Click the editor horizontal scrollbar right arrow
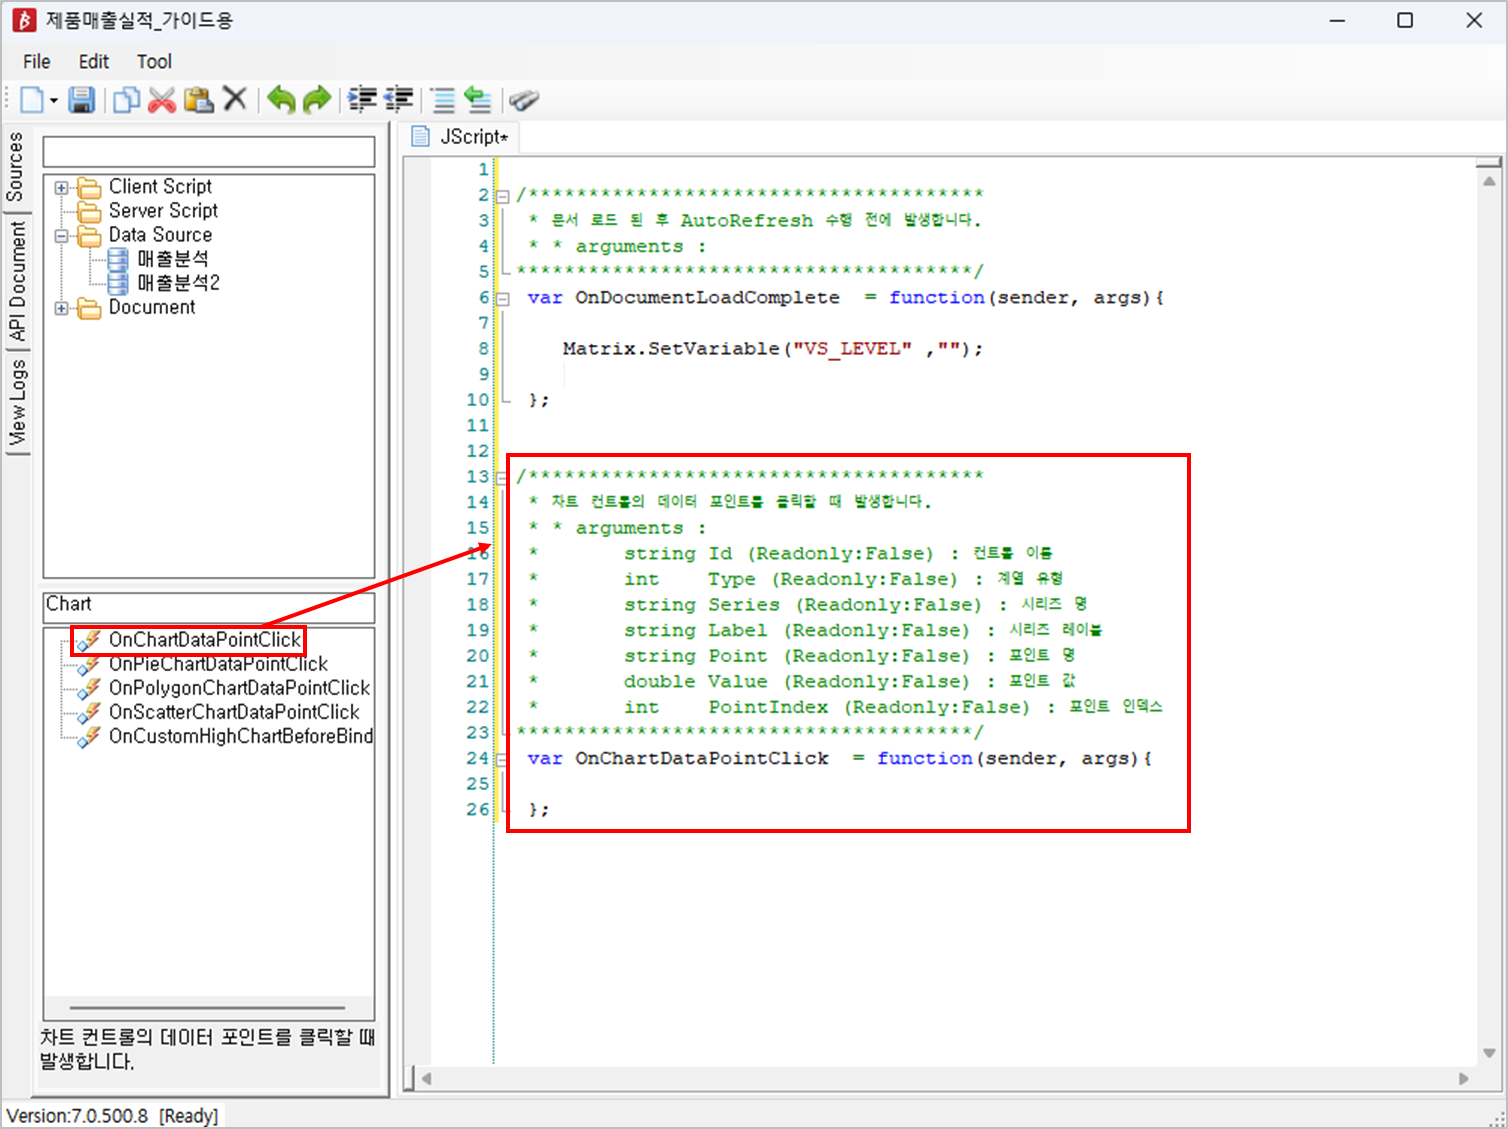 [1463, 1078]
